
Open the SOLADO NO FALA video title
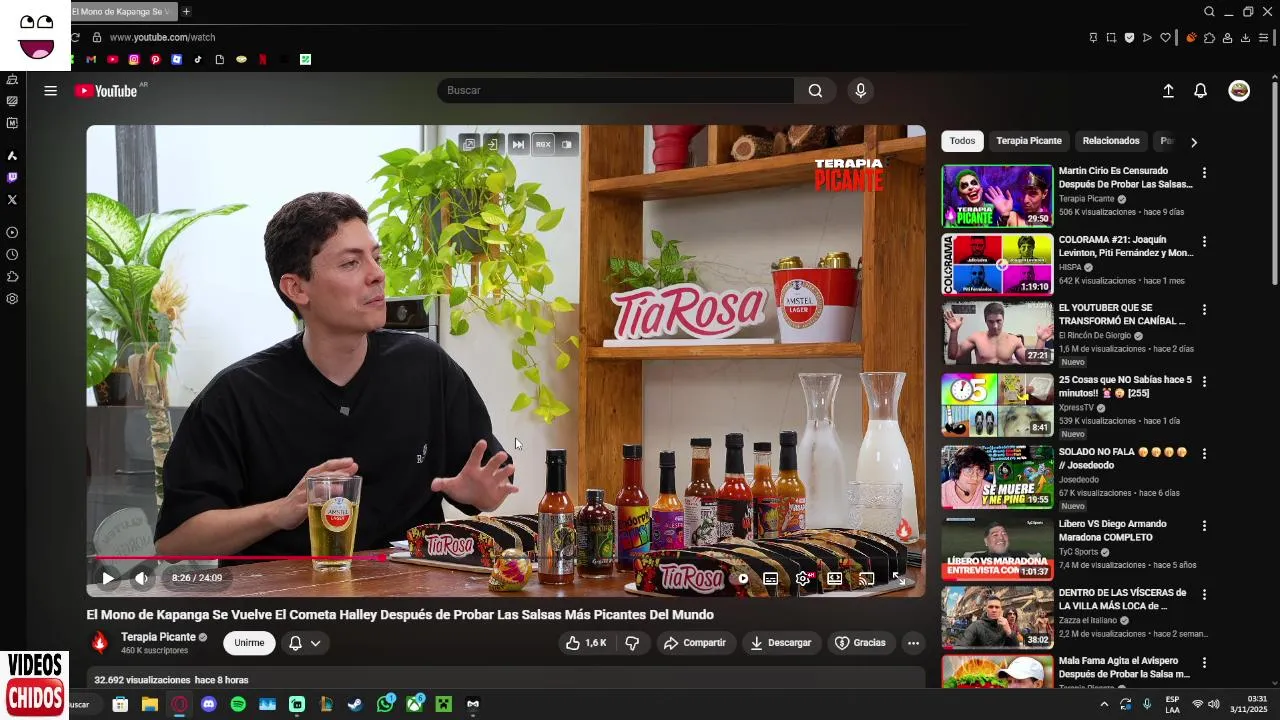pos(1123,459)
